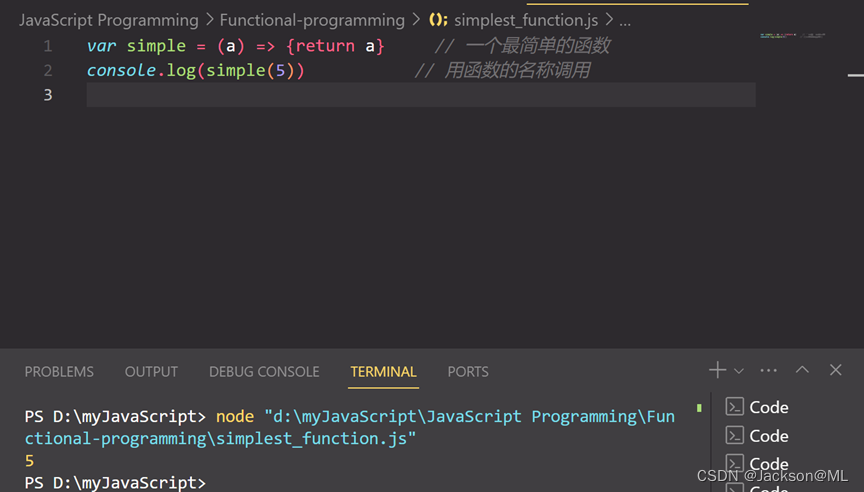Click JavaScript Programming breadcrumb folder

[x=108, y=20]
